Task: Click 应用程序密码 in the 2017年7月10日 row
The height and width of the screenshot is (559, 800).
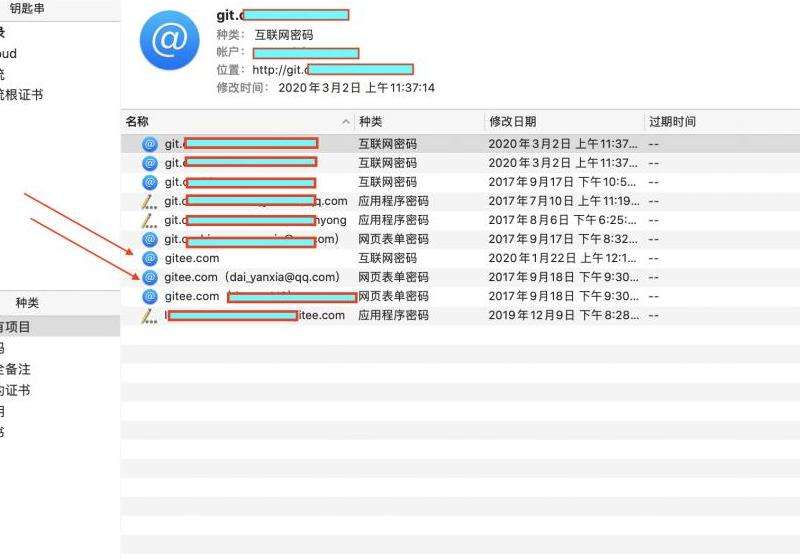Action: click(393, 201)
